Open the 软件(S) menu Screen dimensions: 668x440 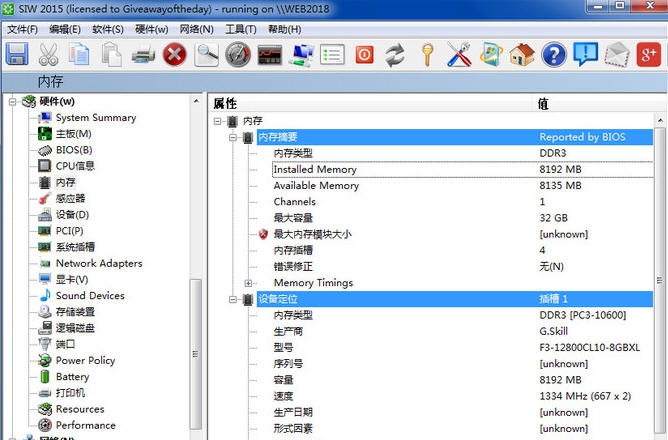pos(108,29)
